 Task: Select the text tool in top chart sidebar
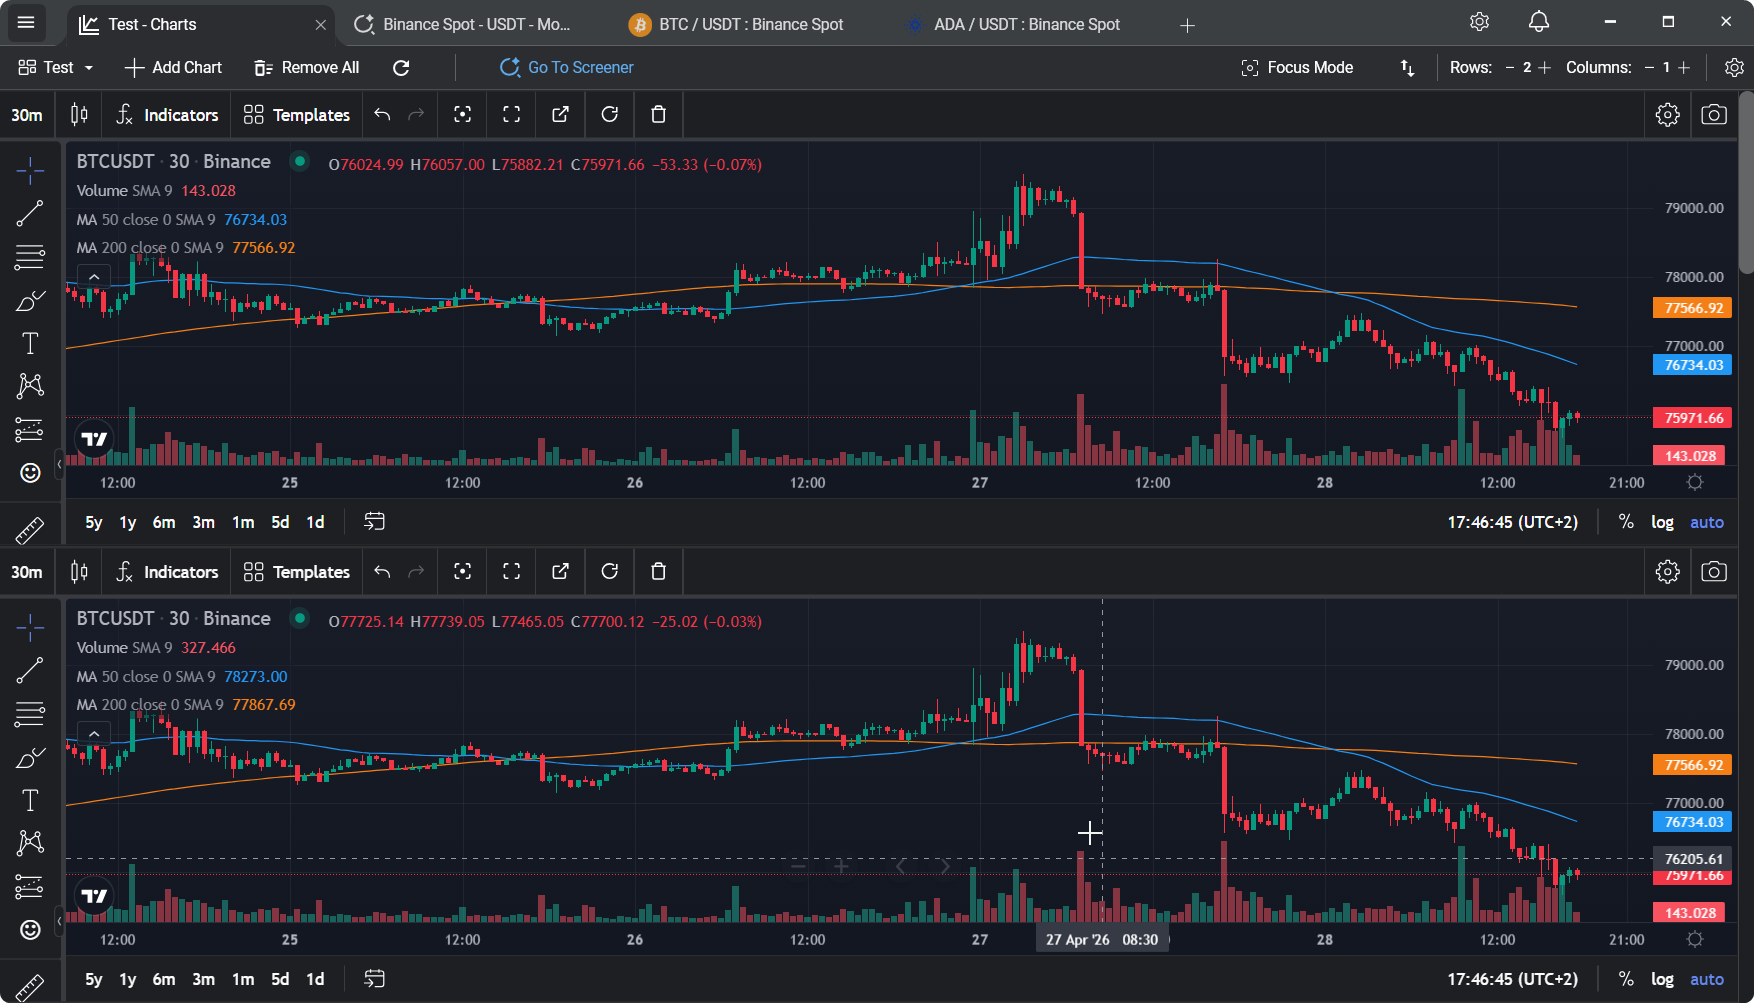tap(30, 344)
